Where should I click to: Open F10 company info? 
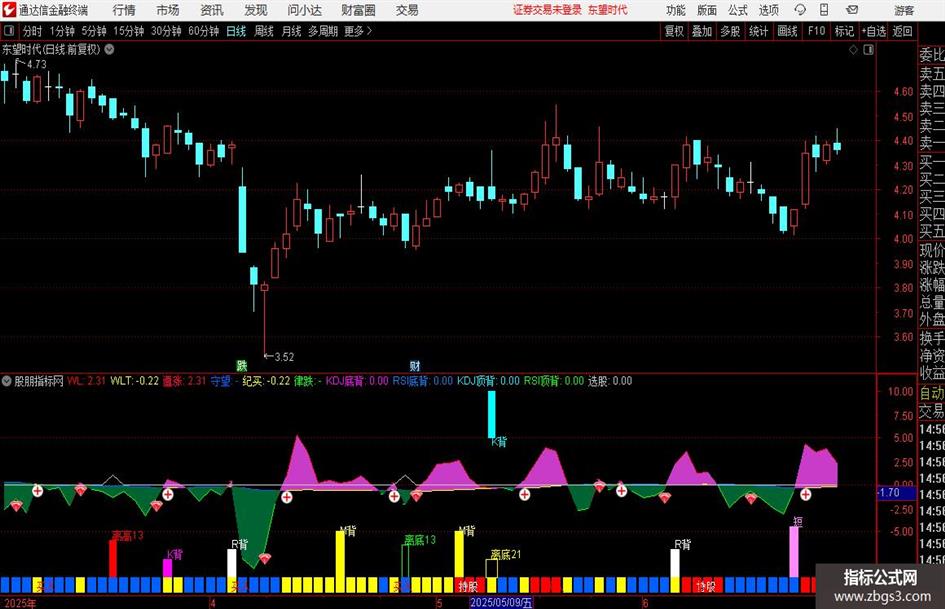tap(816, 31)
